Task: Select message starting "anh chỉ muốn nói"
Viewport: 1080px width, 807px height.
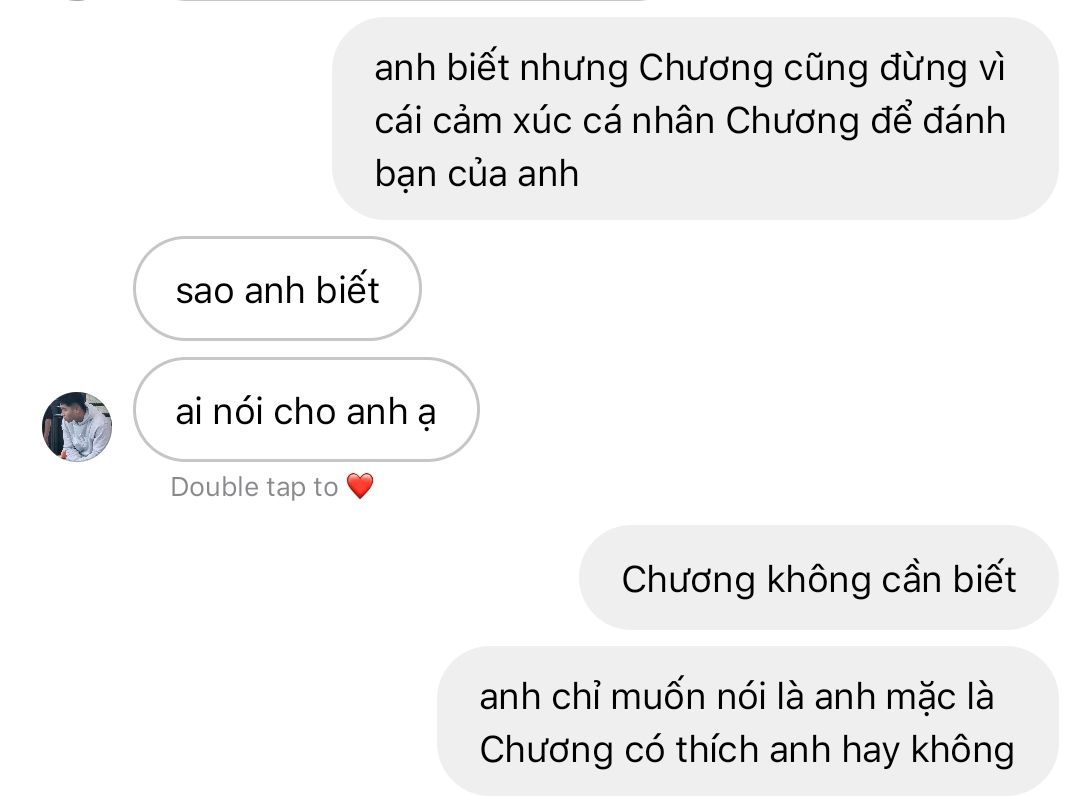Action: pyautogui.click(x=748, y=721)
